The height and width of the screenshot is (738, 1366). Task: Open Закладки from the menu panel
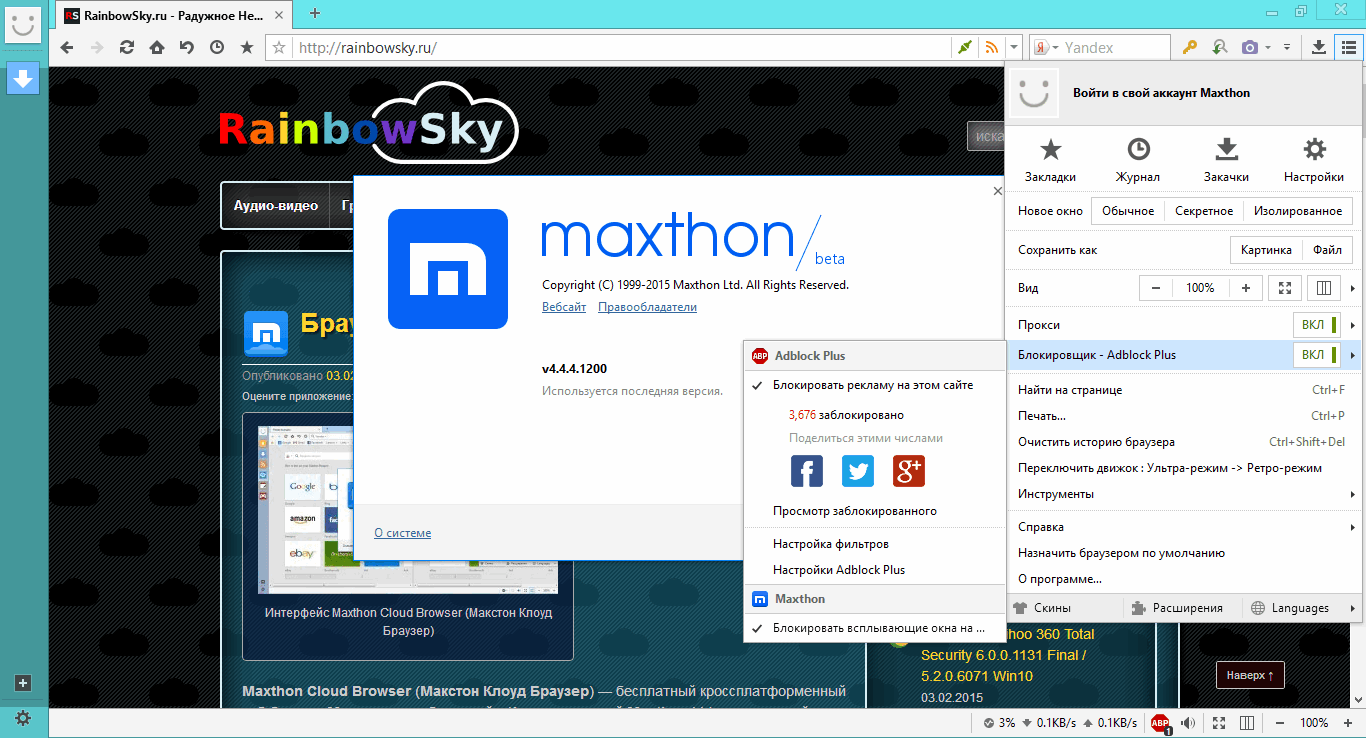pos(1050,160)
